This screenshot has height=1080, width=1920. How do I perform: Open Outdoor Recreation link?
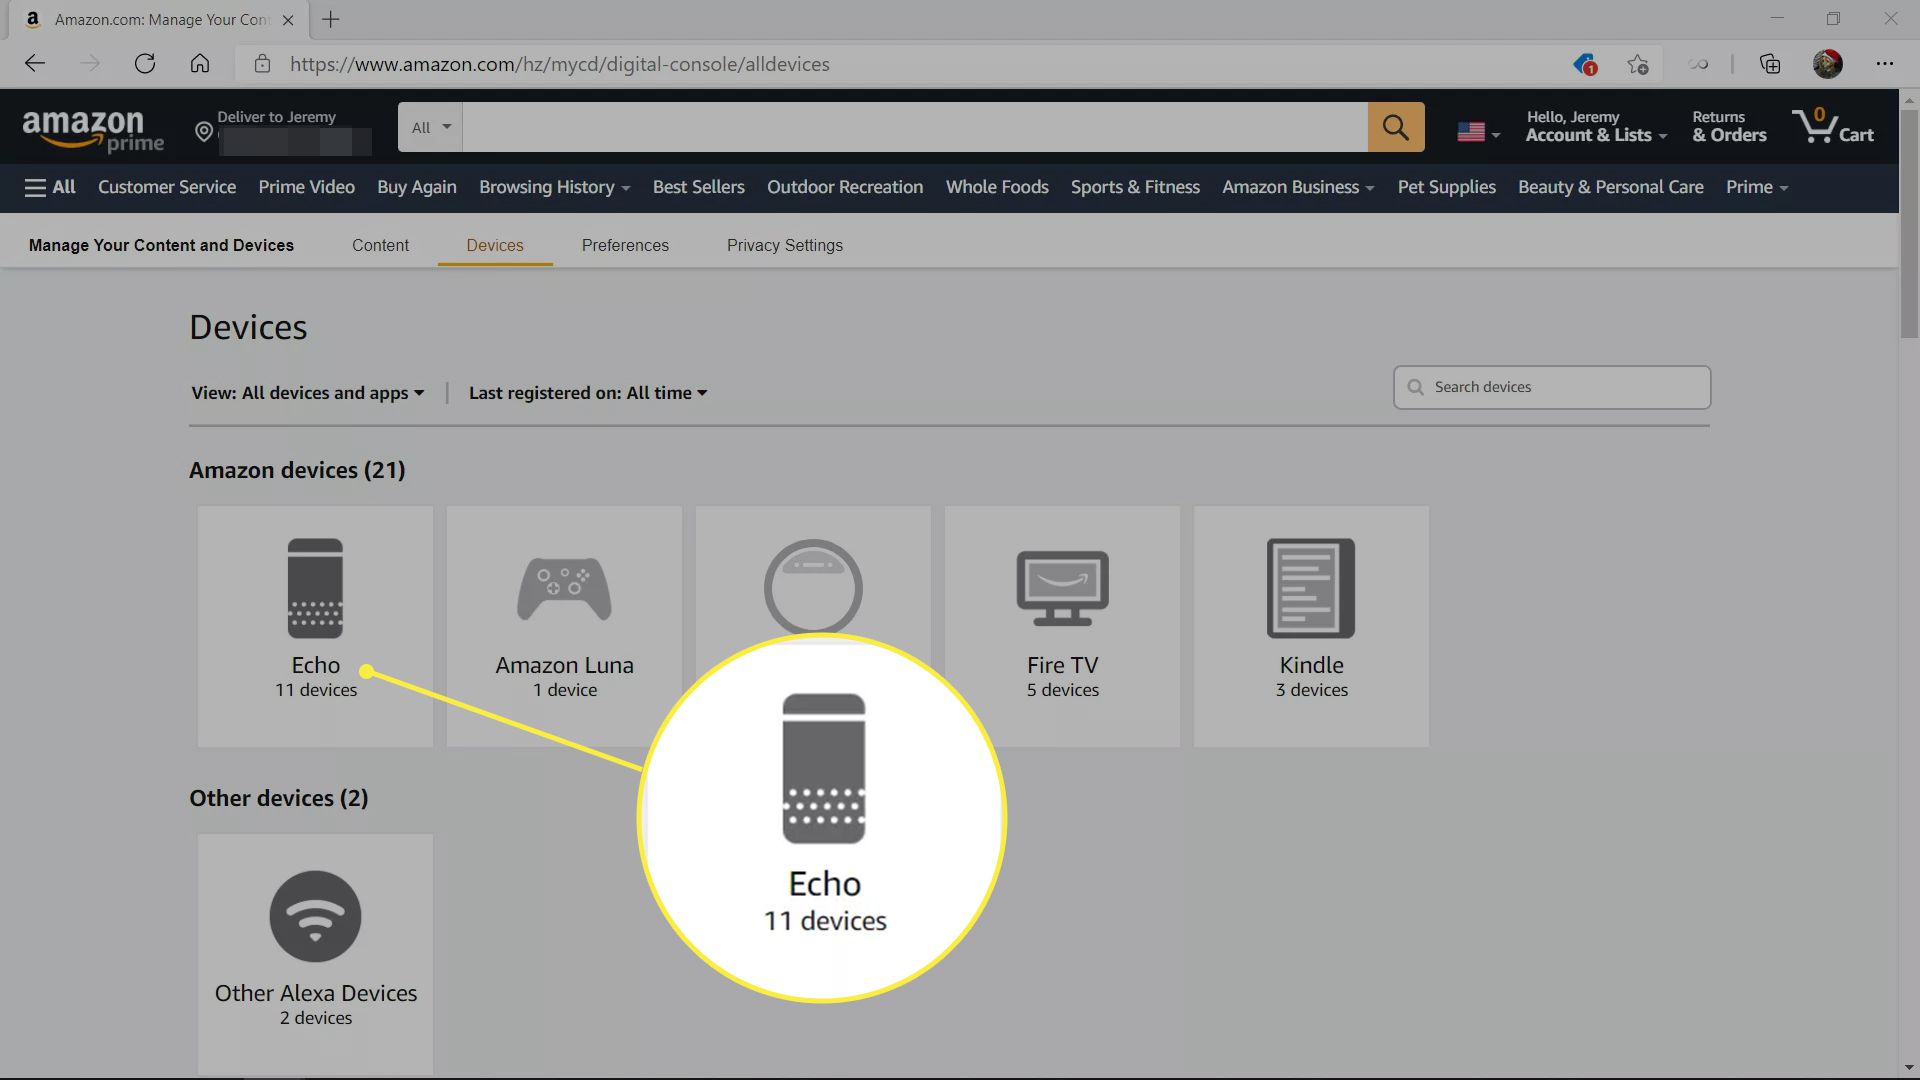pyautogui.click(x=845, y=187)
